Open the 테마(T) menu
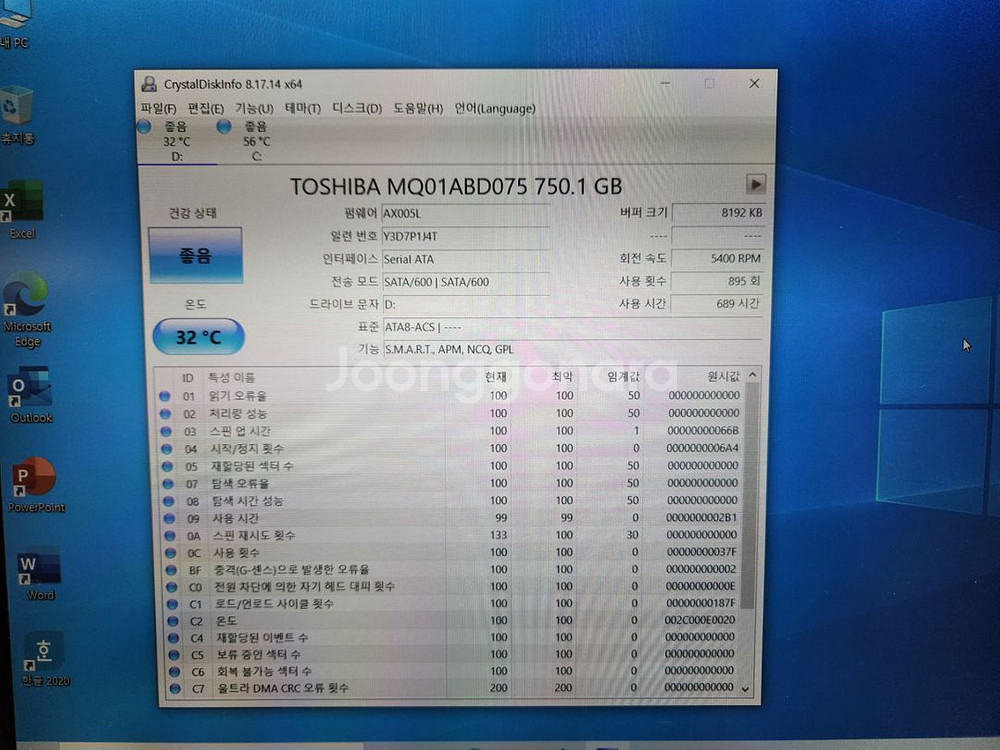Image resolution: width=1000 pixels, height=750 pixels. point(302,108)
